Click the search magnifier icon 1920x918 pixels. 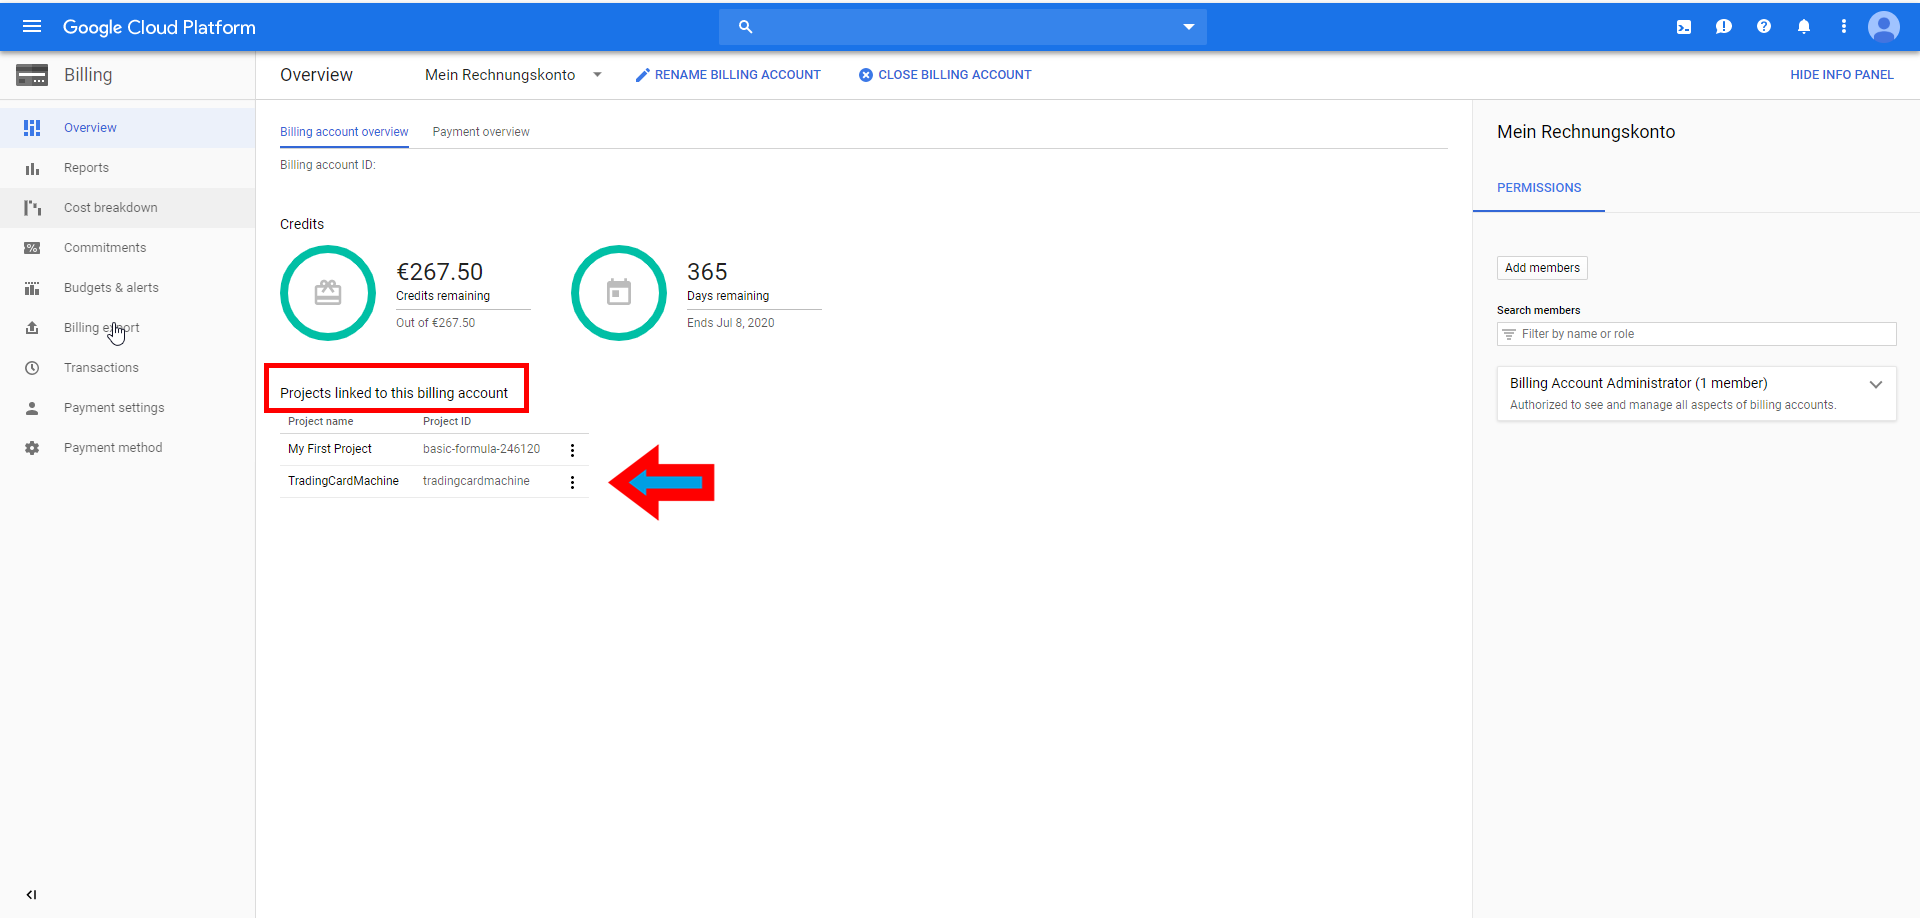click(745, 27)
